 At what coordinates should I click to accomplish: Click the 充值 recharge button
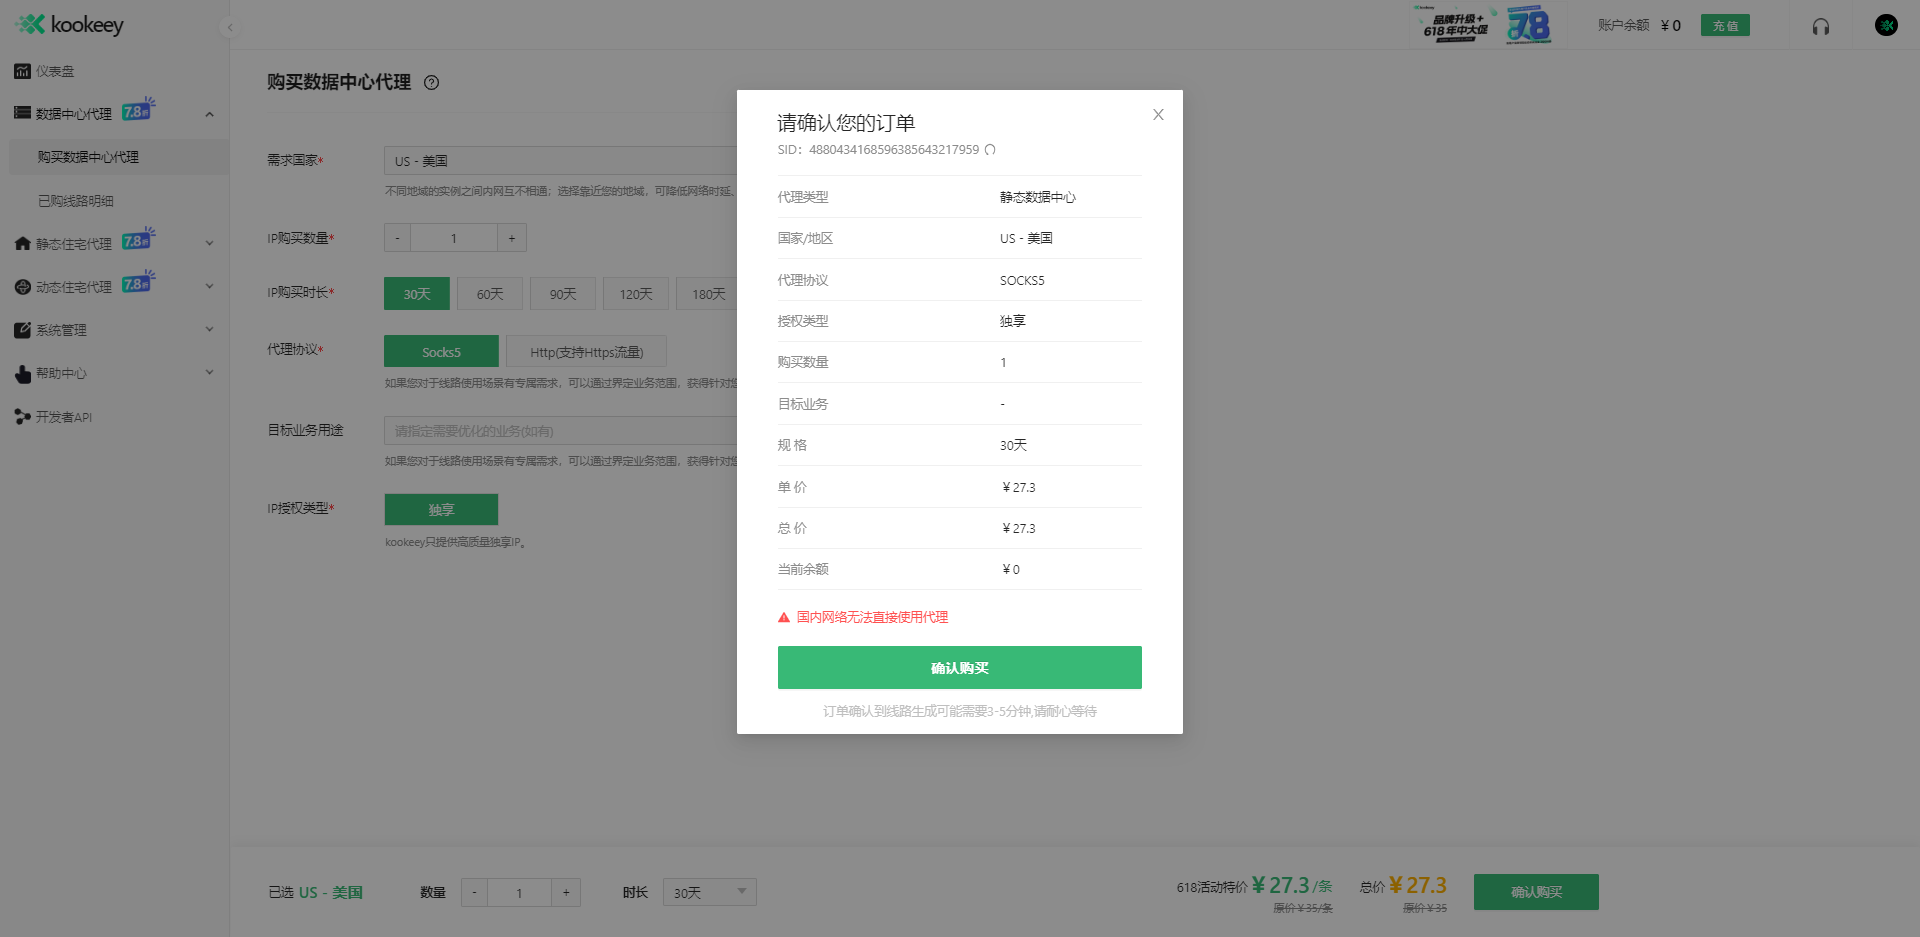(1725, 25)
